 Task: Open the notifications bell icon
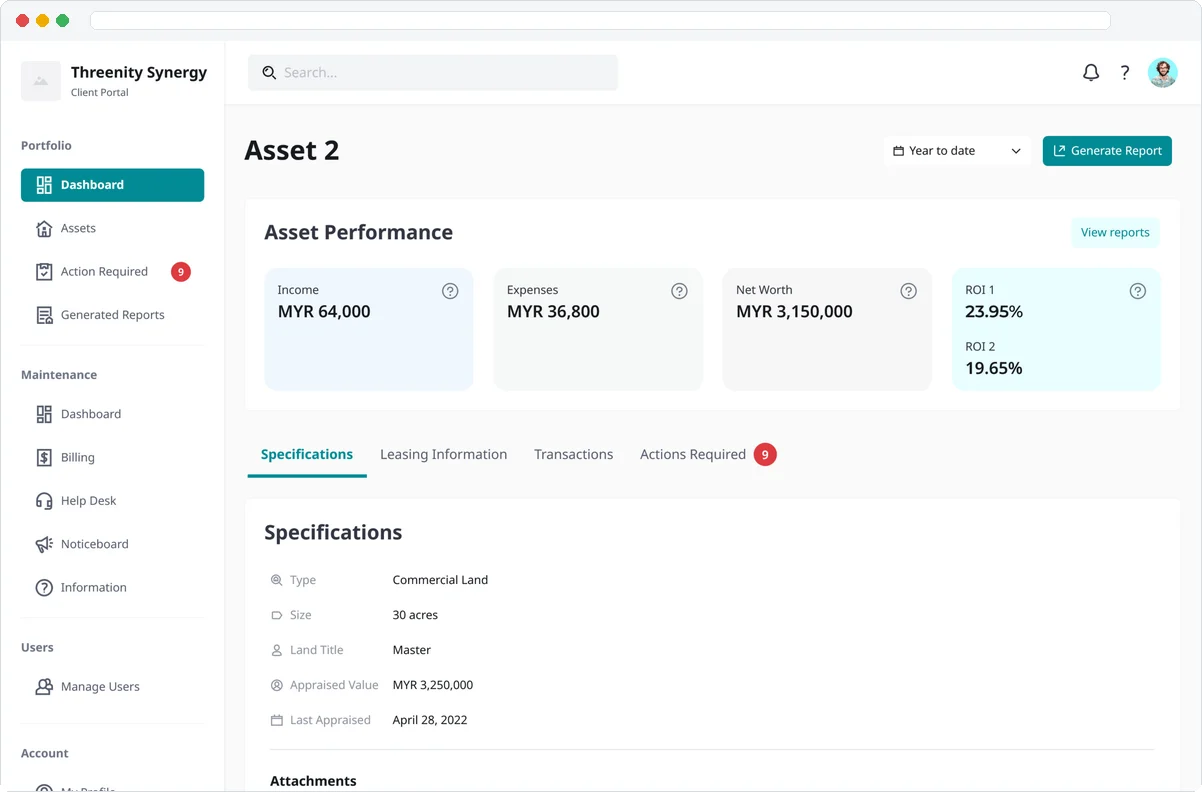click(x=1091, y=73)
